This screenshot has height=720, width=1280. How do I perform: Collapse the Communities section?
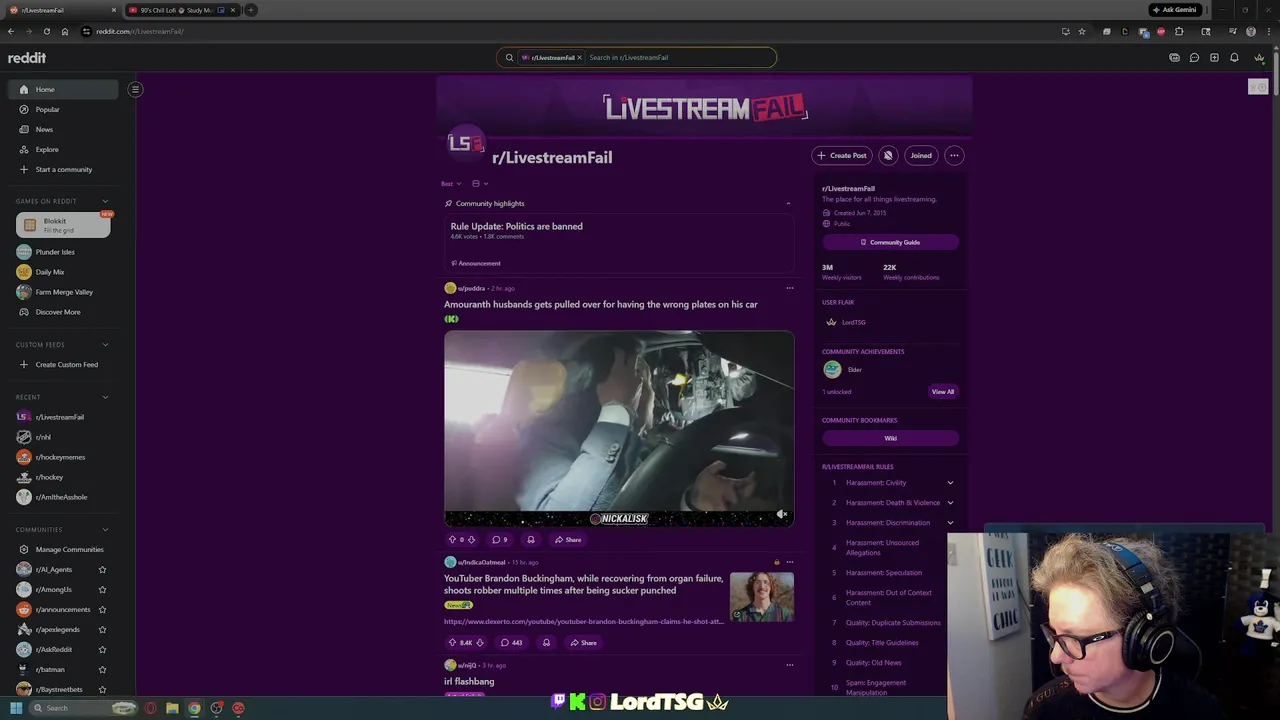coord(105,530)
